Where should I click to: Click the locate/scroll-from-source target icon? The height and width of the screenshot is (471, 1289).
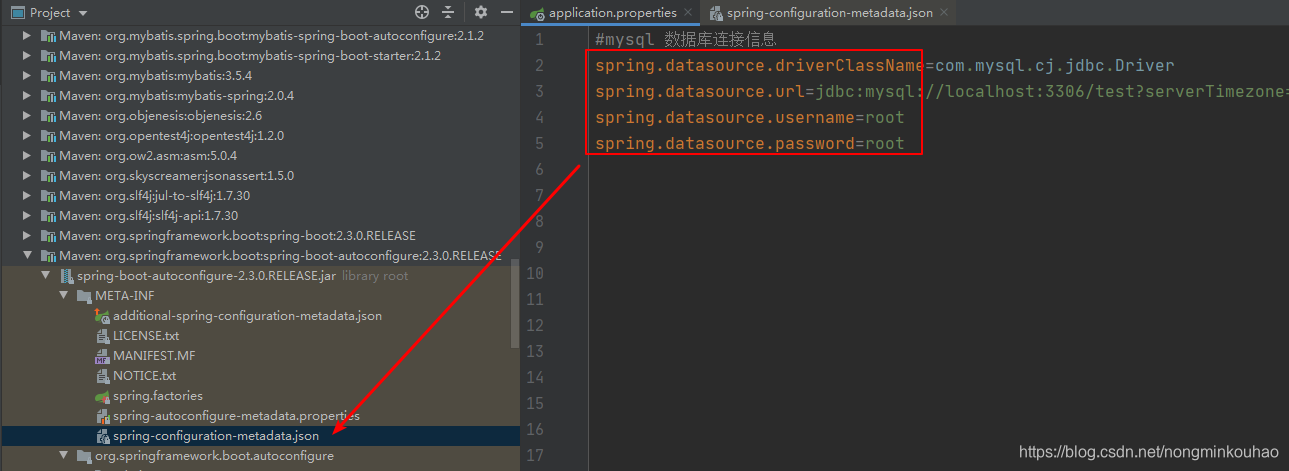click(422, 12)
